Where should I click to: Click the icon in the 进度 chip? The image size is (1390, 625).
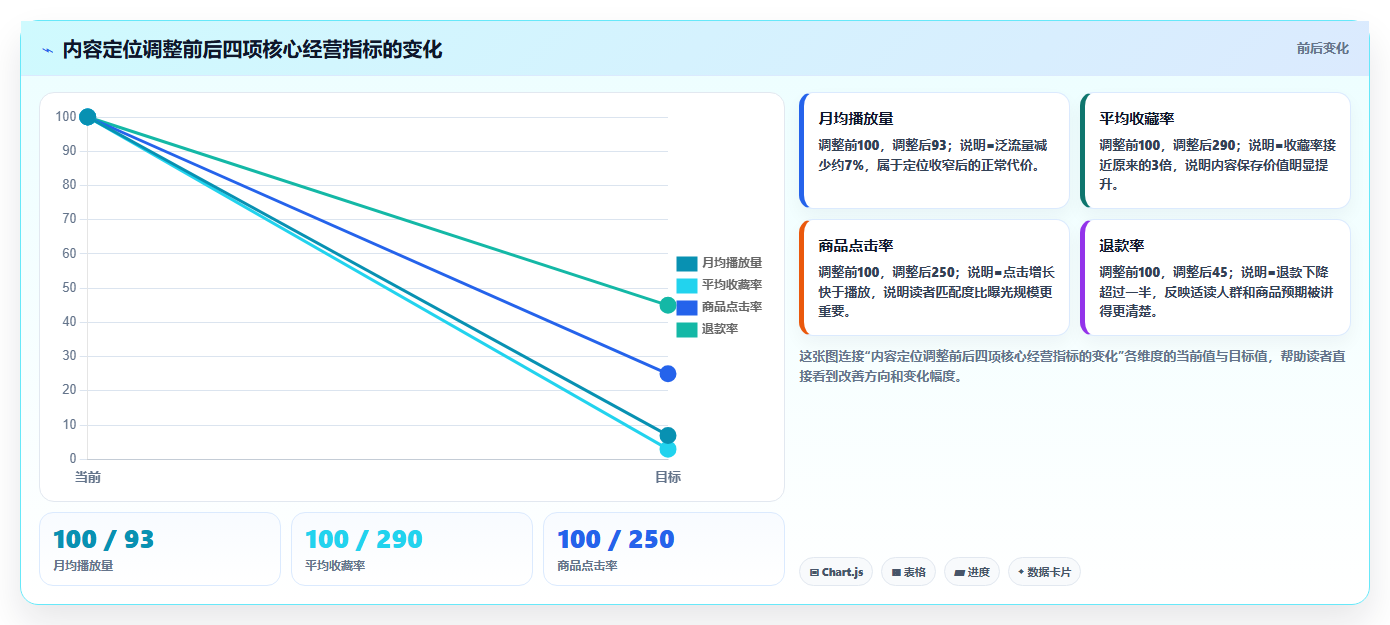(959, 573)
